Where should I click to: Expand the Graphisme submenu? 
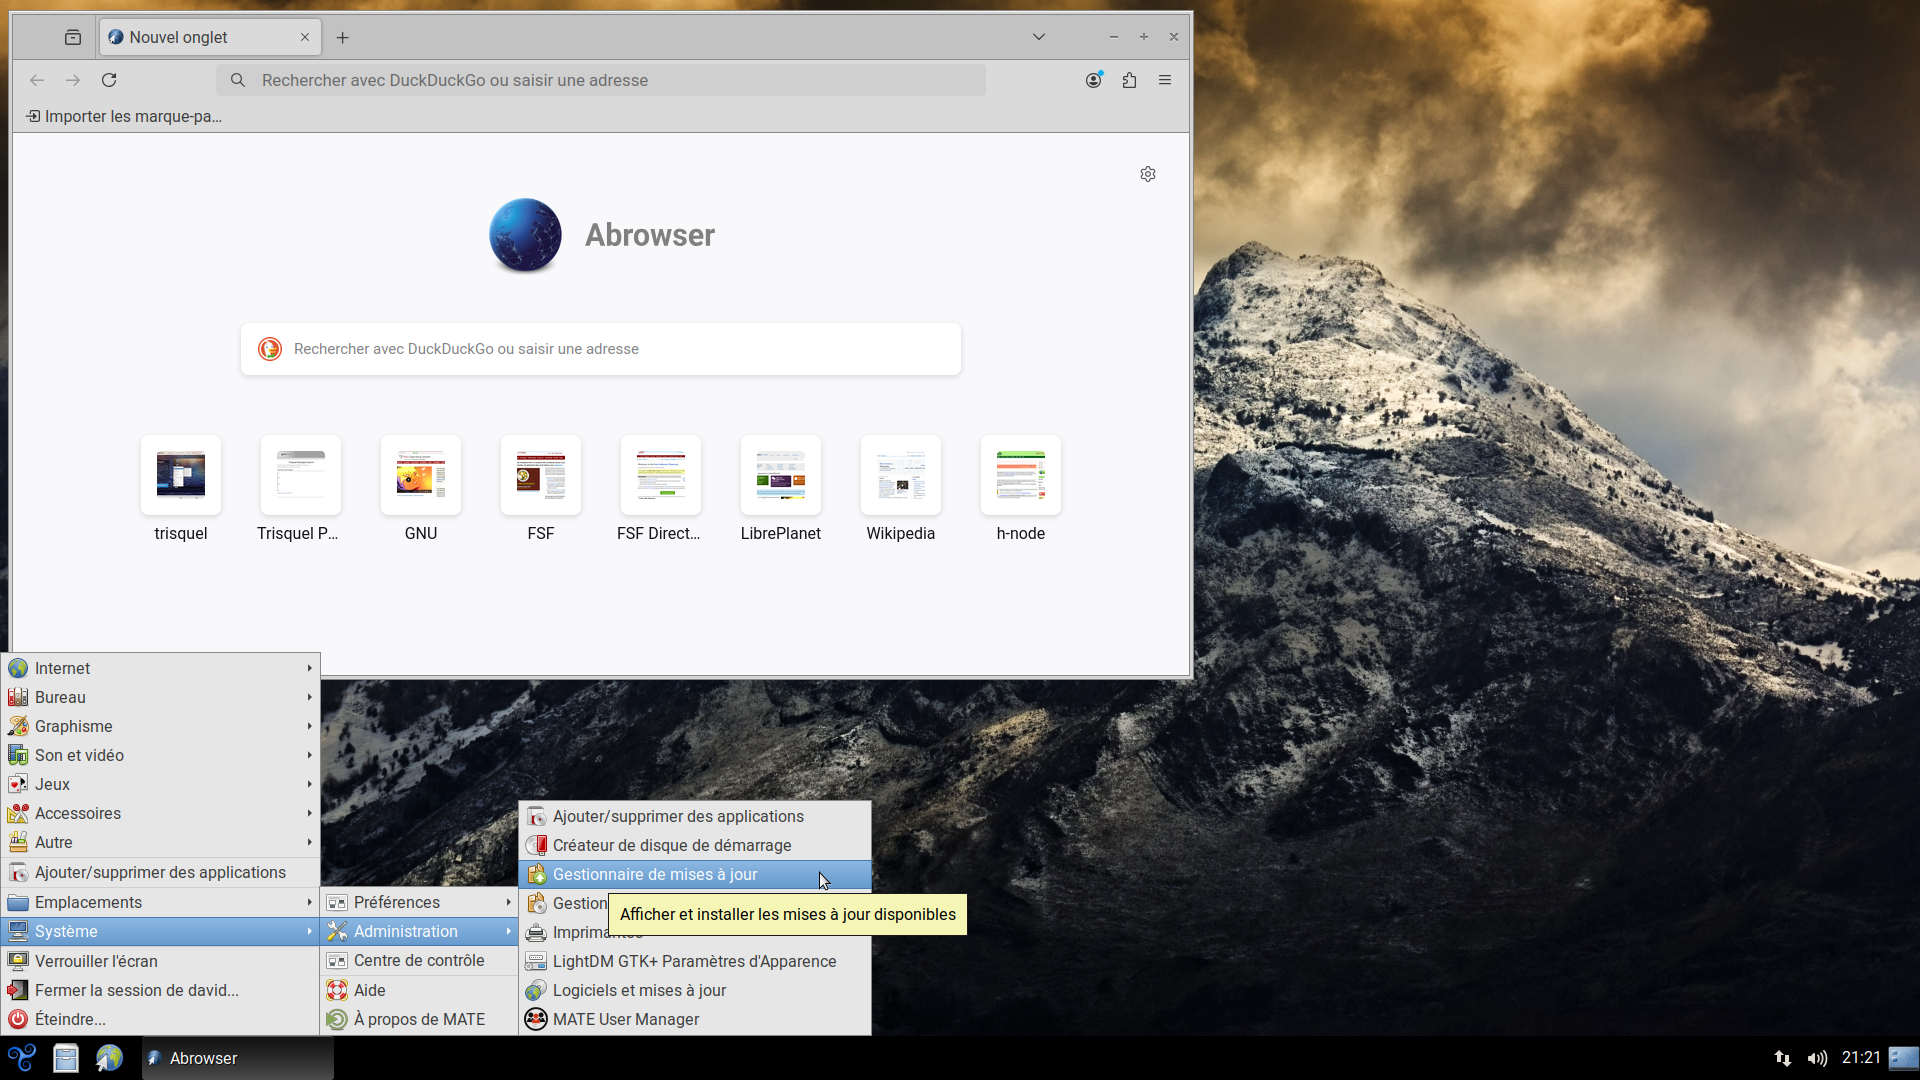(x=160, y=725)
